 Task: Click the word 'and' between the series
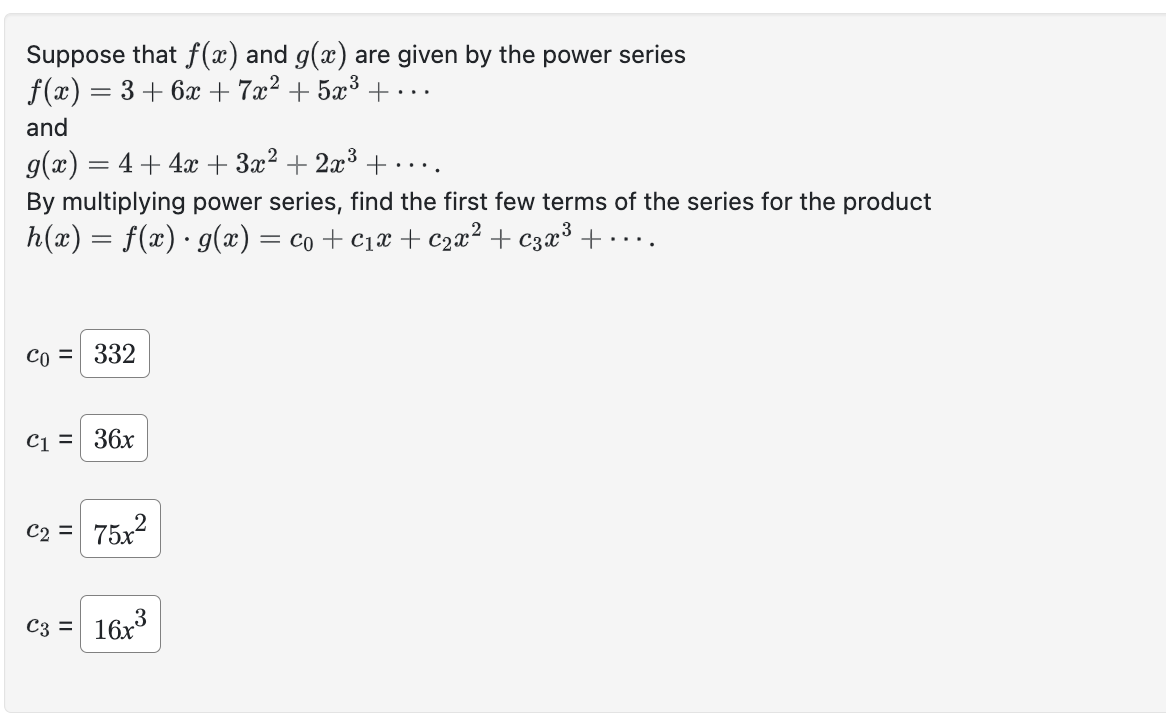tap(40, 128)
